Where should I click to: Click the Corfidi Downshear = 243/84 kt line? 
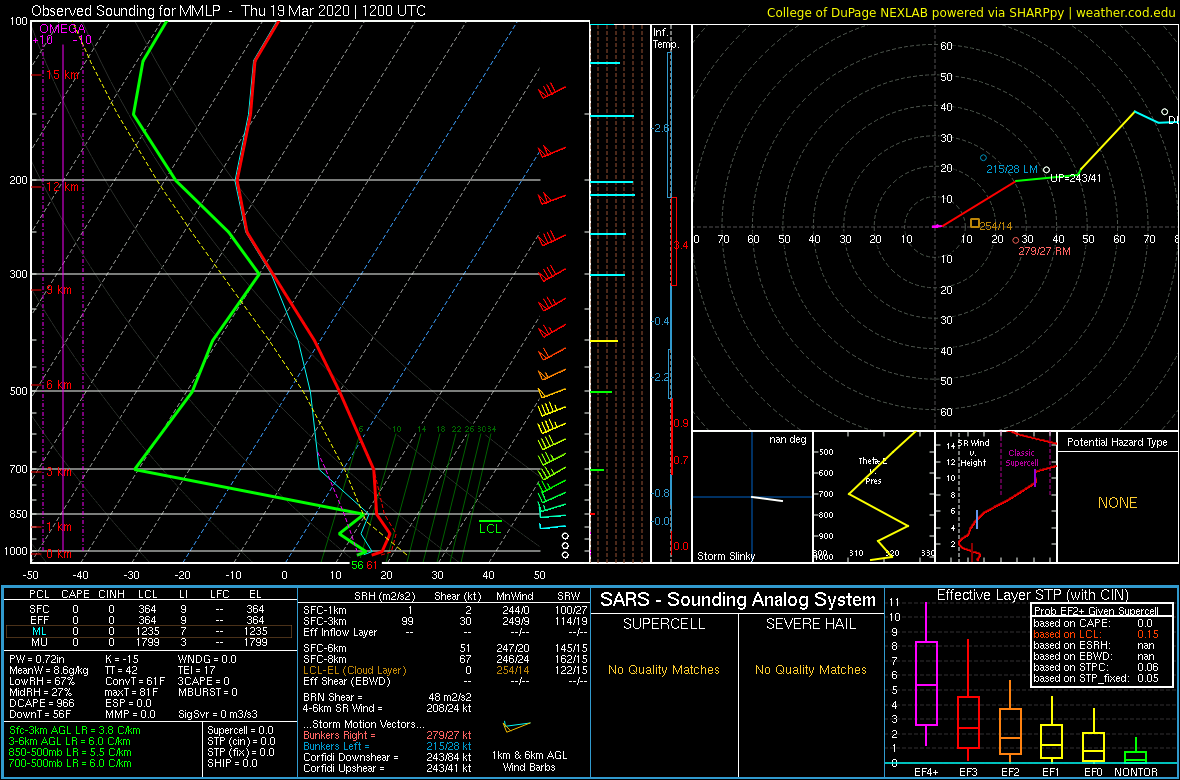pos(388,757)
